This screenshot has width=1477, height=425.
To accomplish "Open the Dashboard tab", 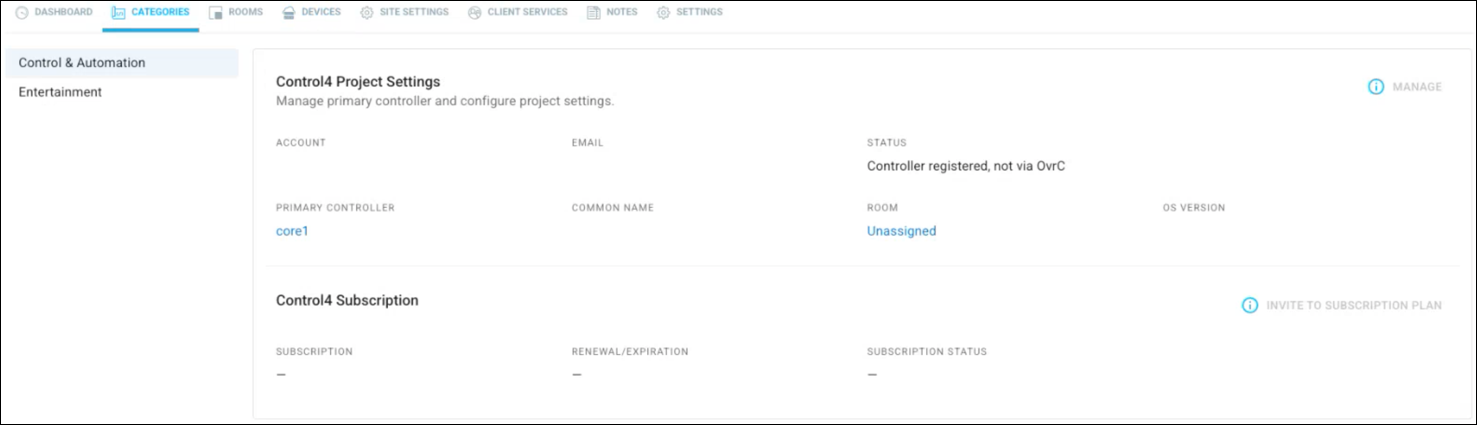I will click(x=54, y=13).
